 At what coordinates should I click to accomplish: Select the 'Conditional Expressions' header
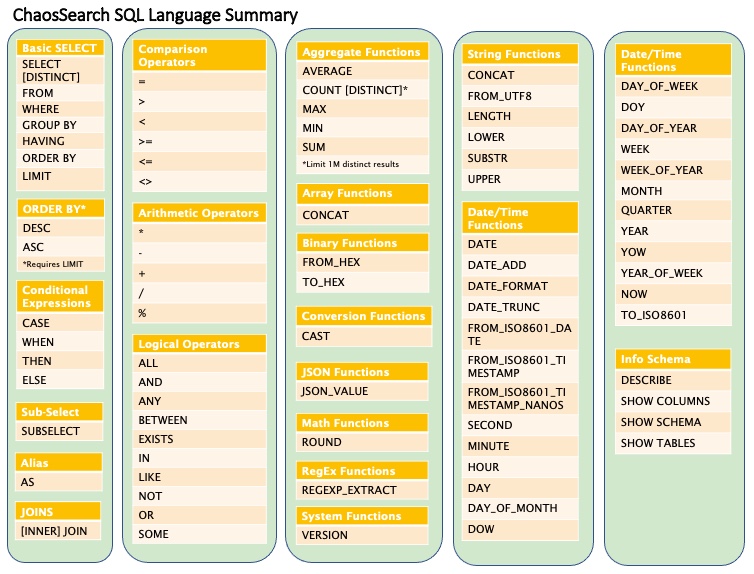60,297
